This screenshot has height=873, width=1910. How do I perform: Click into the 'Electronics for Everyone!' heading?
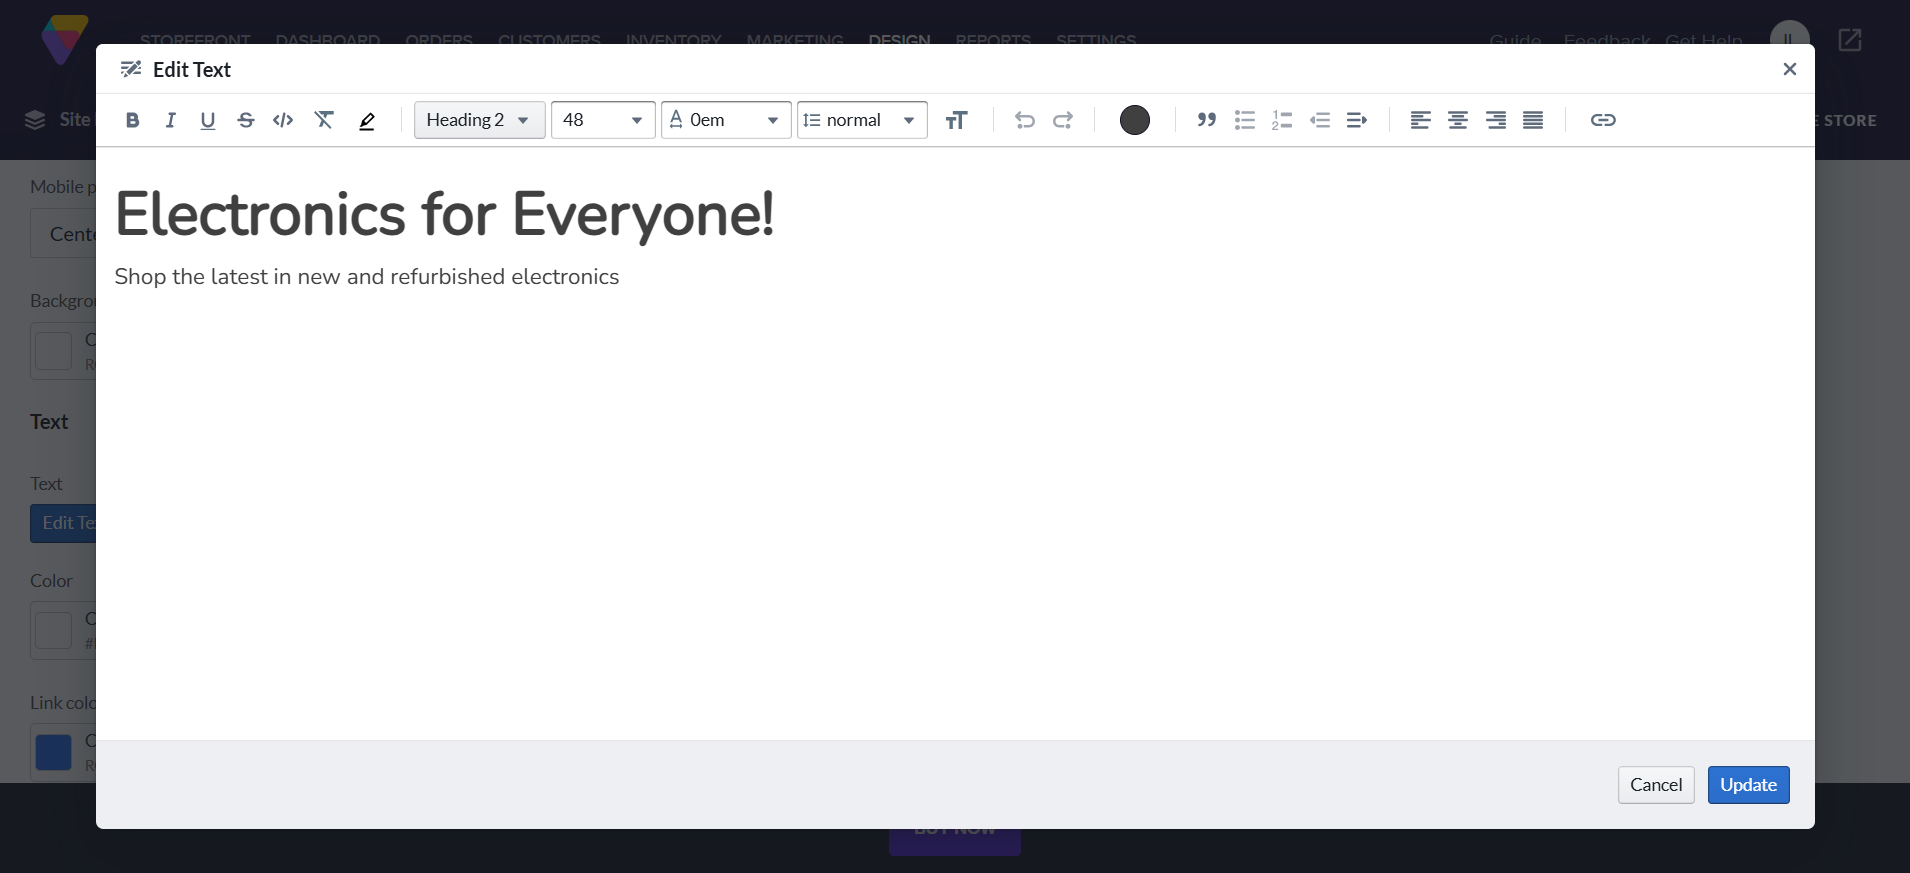point(445,214)
